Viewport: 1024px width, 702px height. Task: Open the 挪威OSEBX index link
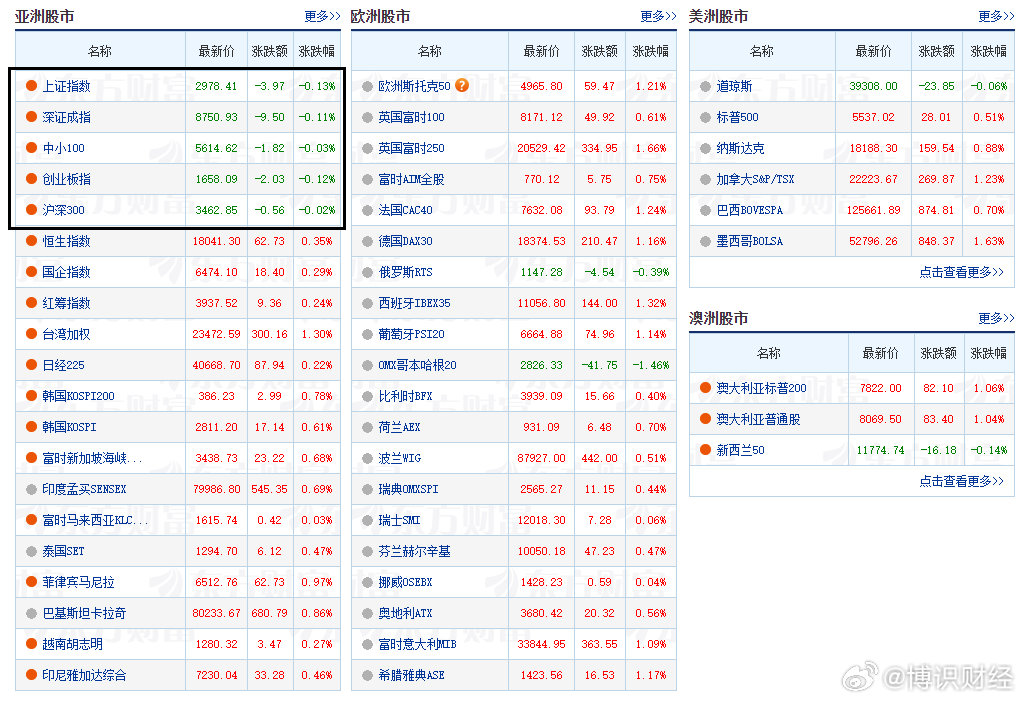click(x=406, y=582)
